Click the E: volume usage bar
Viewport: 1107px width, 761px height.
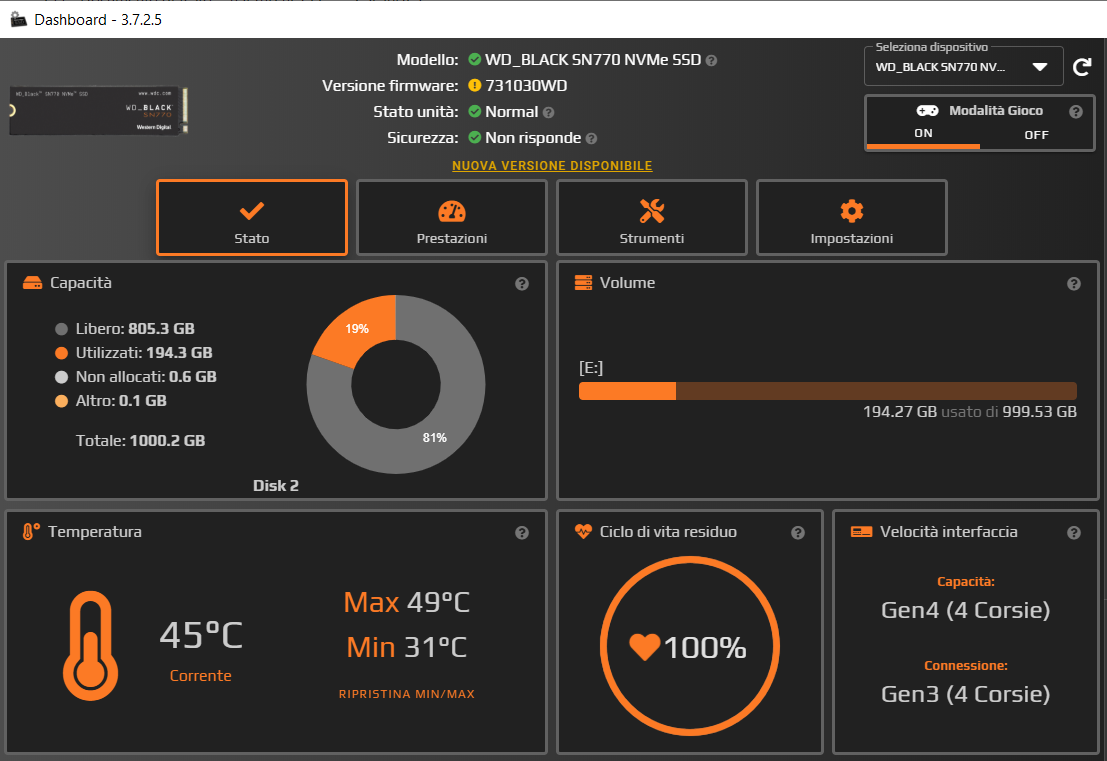tap(827, 391)
